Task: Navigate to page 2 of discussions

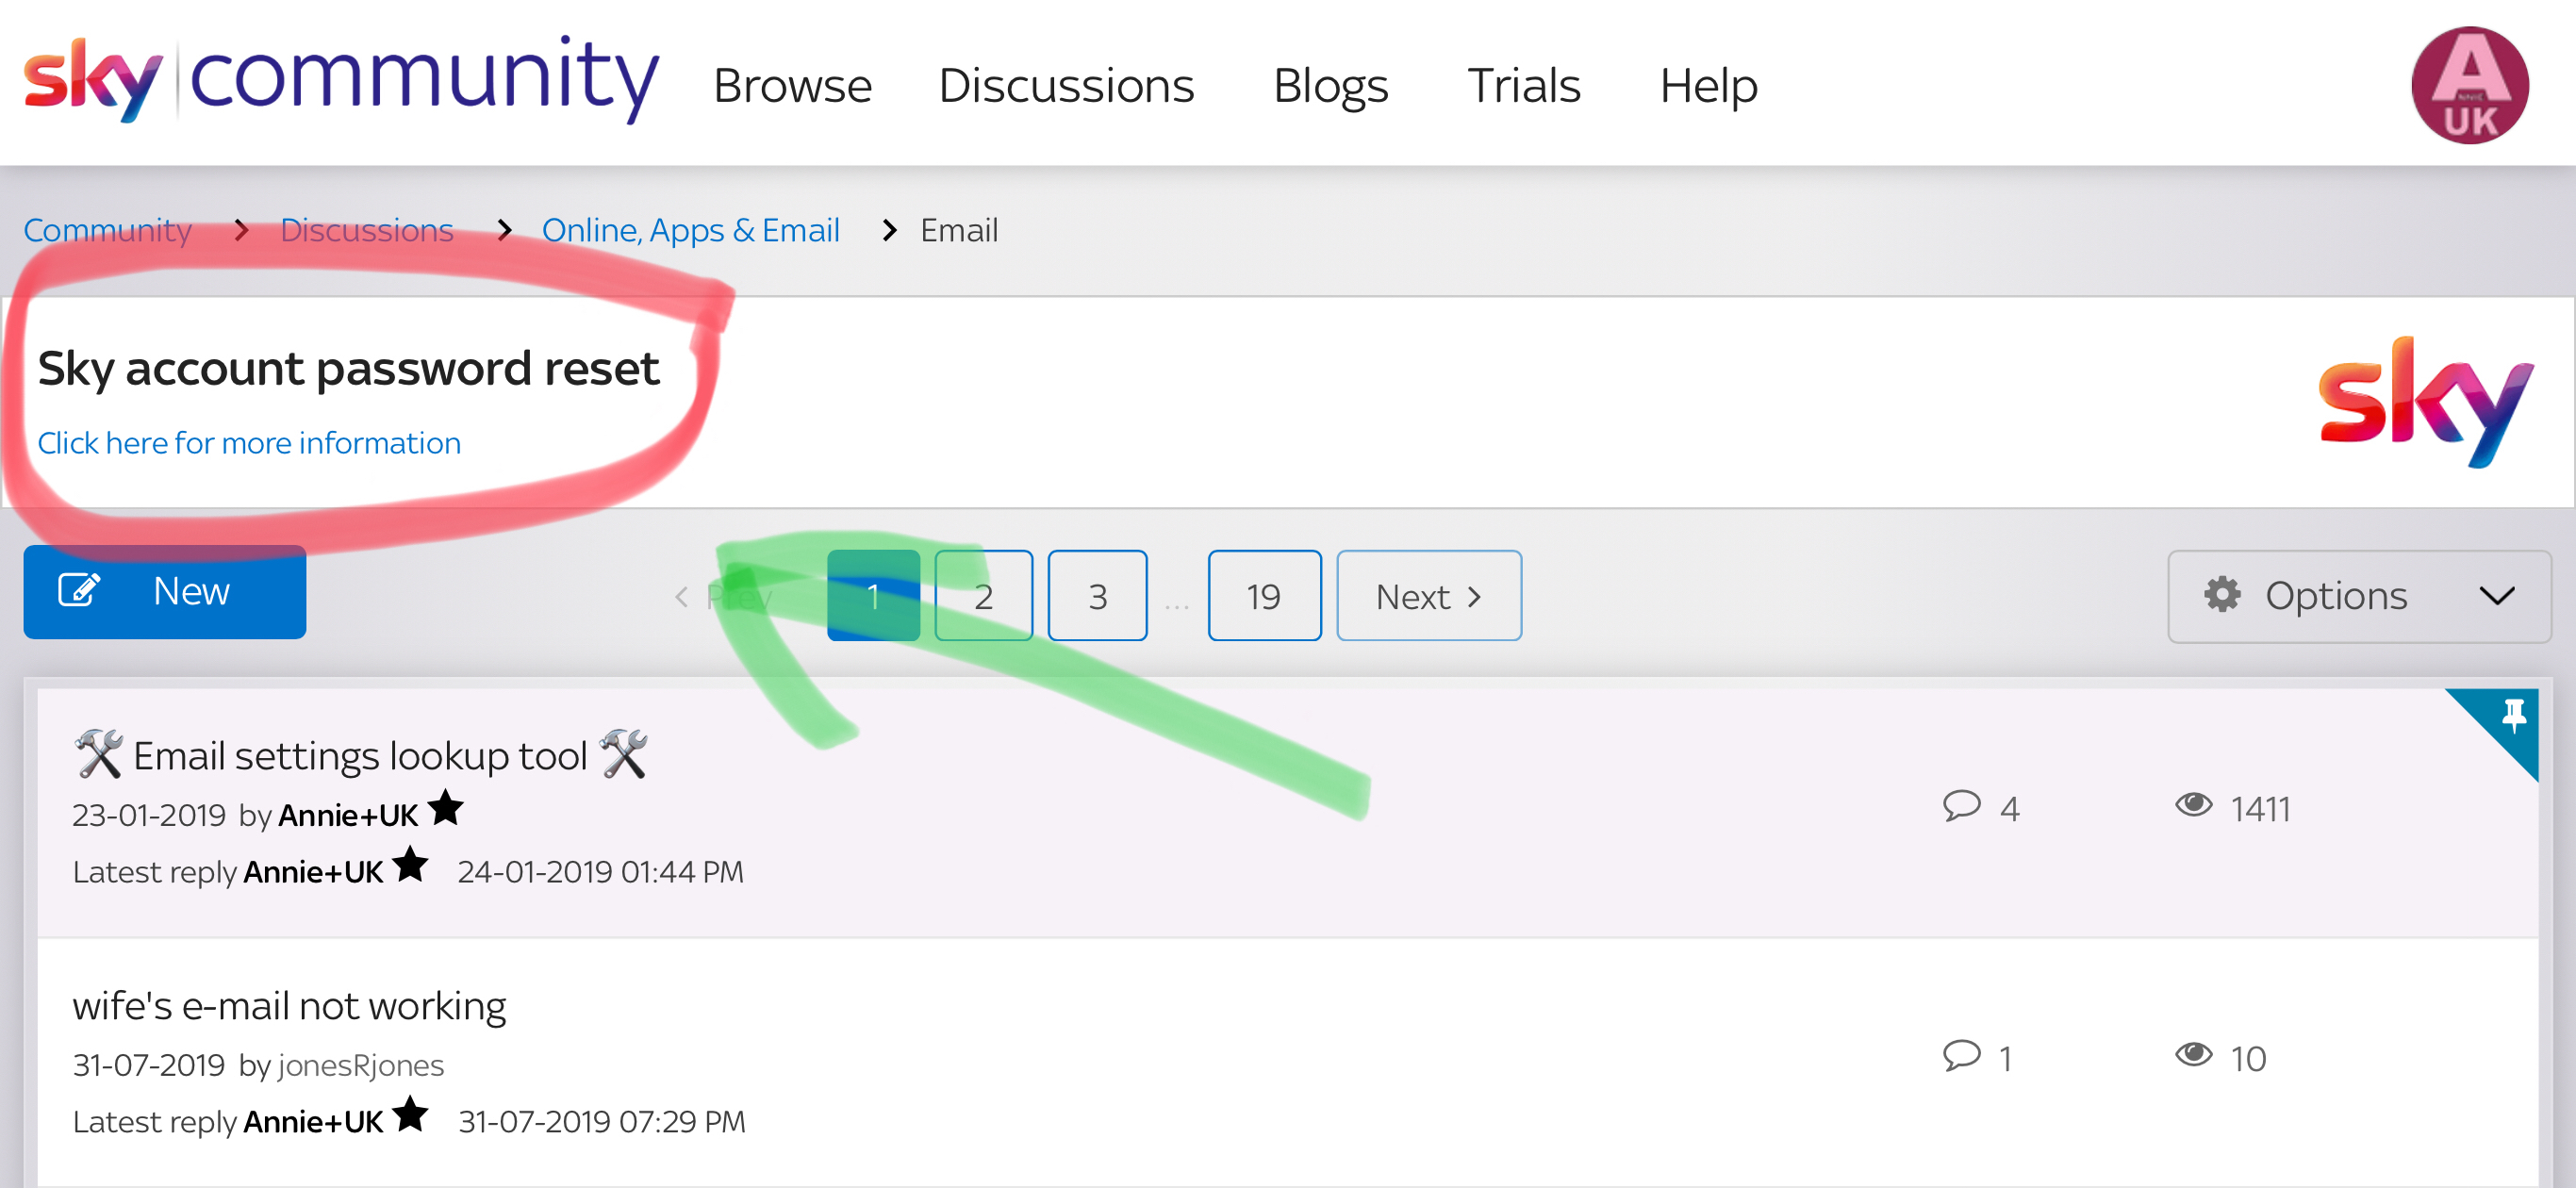Action: pyautogui.click(x=984, y=595)
